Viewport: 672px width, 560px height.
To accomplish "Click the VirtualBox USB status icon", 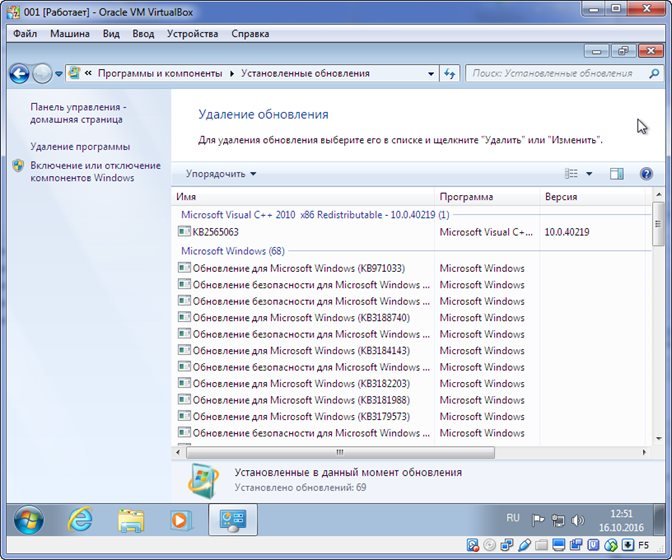I will point(524,545).
